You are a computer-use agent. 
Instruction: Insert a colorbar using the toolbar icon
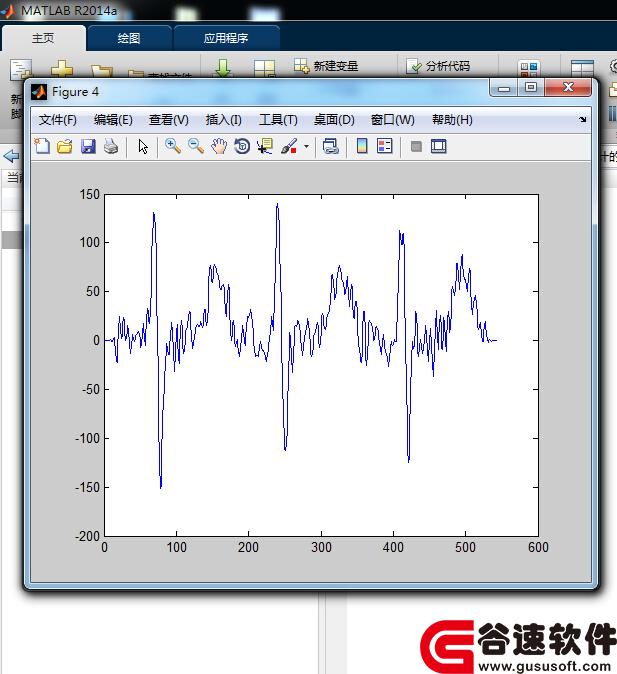[x=362, y=147]
